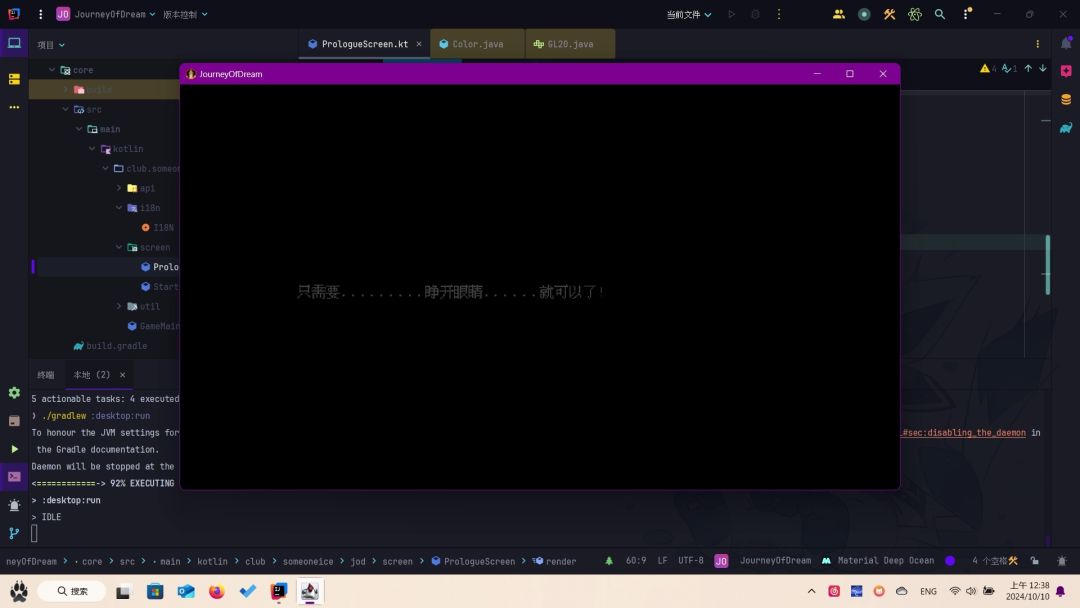Toggle the Project tool window button
This screenshot has height=608, width=1080.
(x=14, y=44)
